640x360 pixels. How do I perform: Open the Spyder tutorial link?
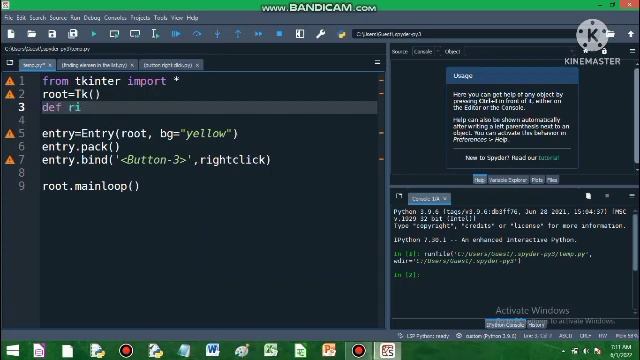click(549, 158)
